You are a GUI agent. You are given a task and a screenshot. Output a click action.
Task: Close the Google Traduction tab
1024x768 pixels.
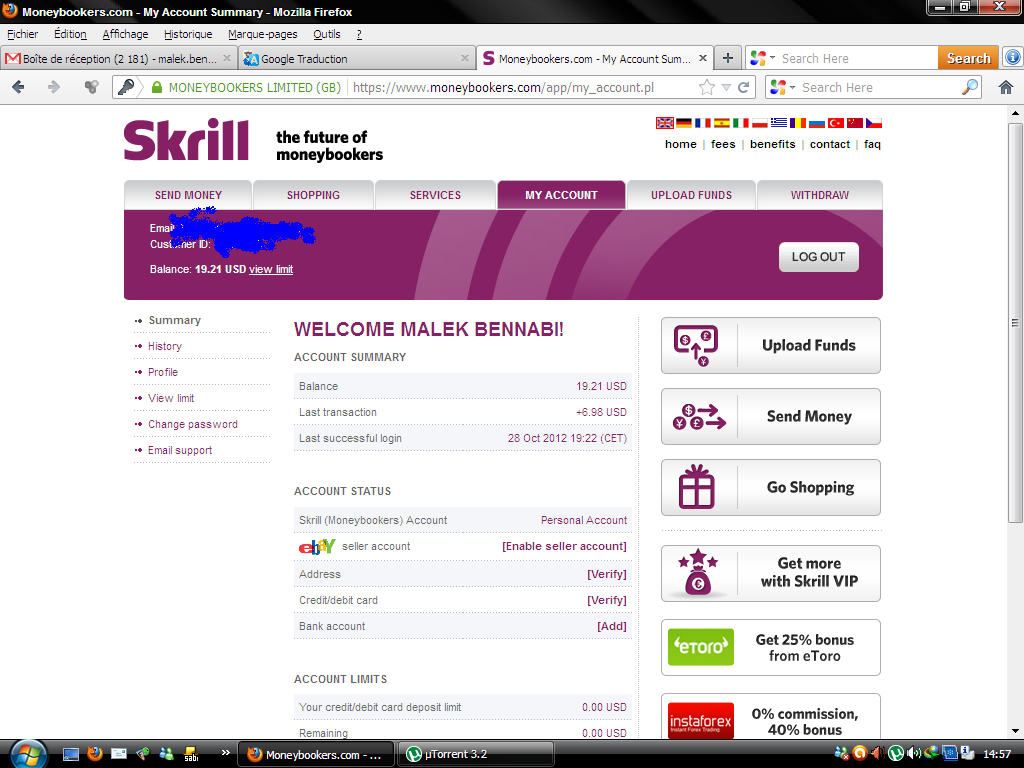point(464,58)
